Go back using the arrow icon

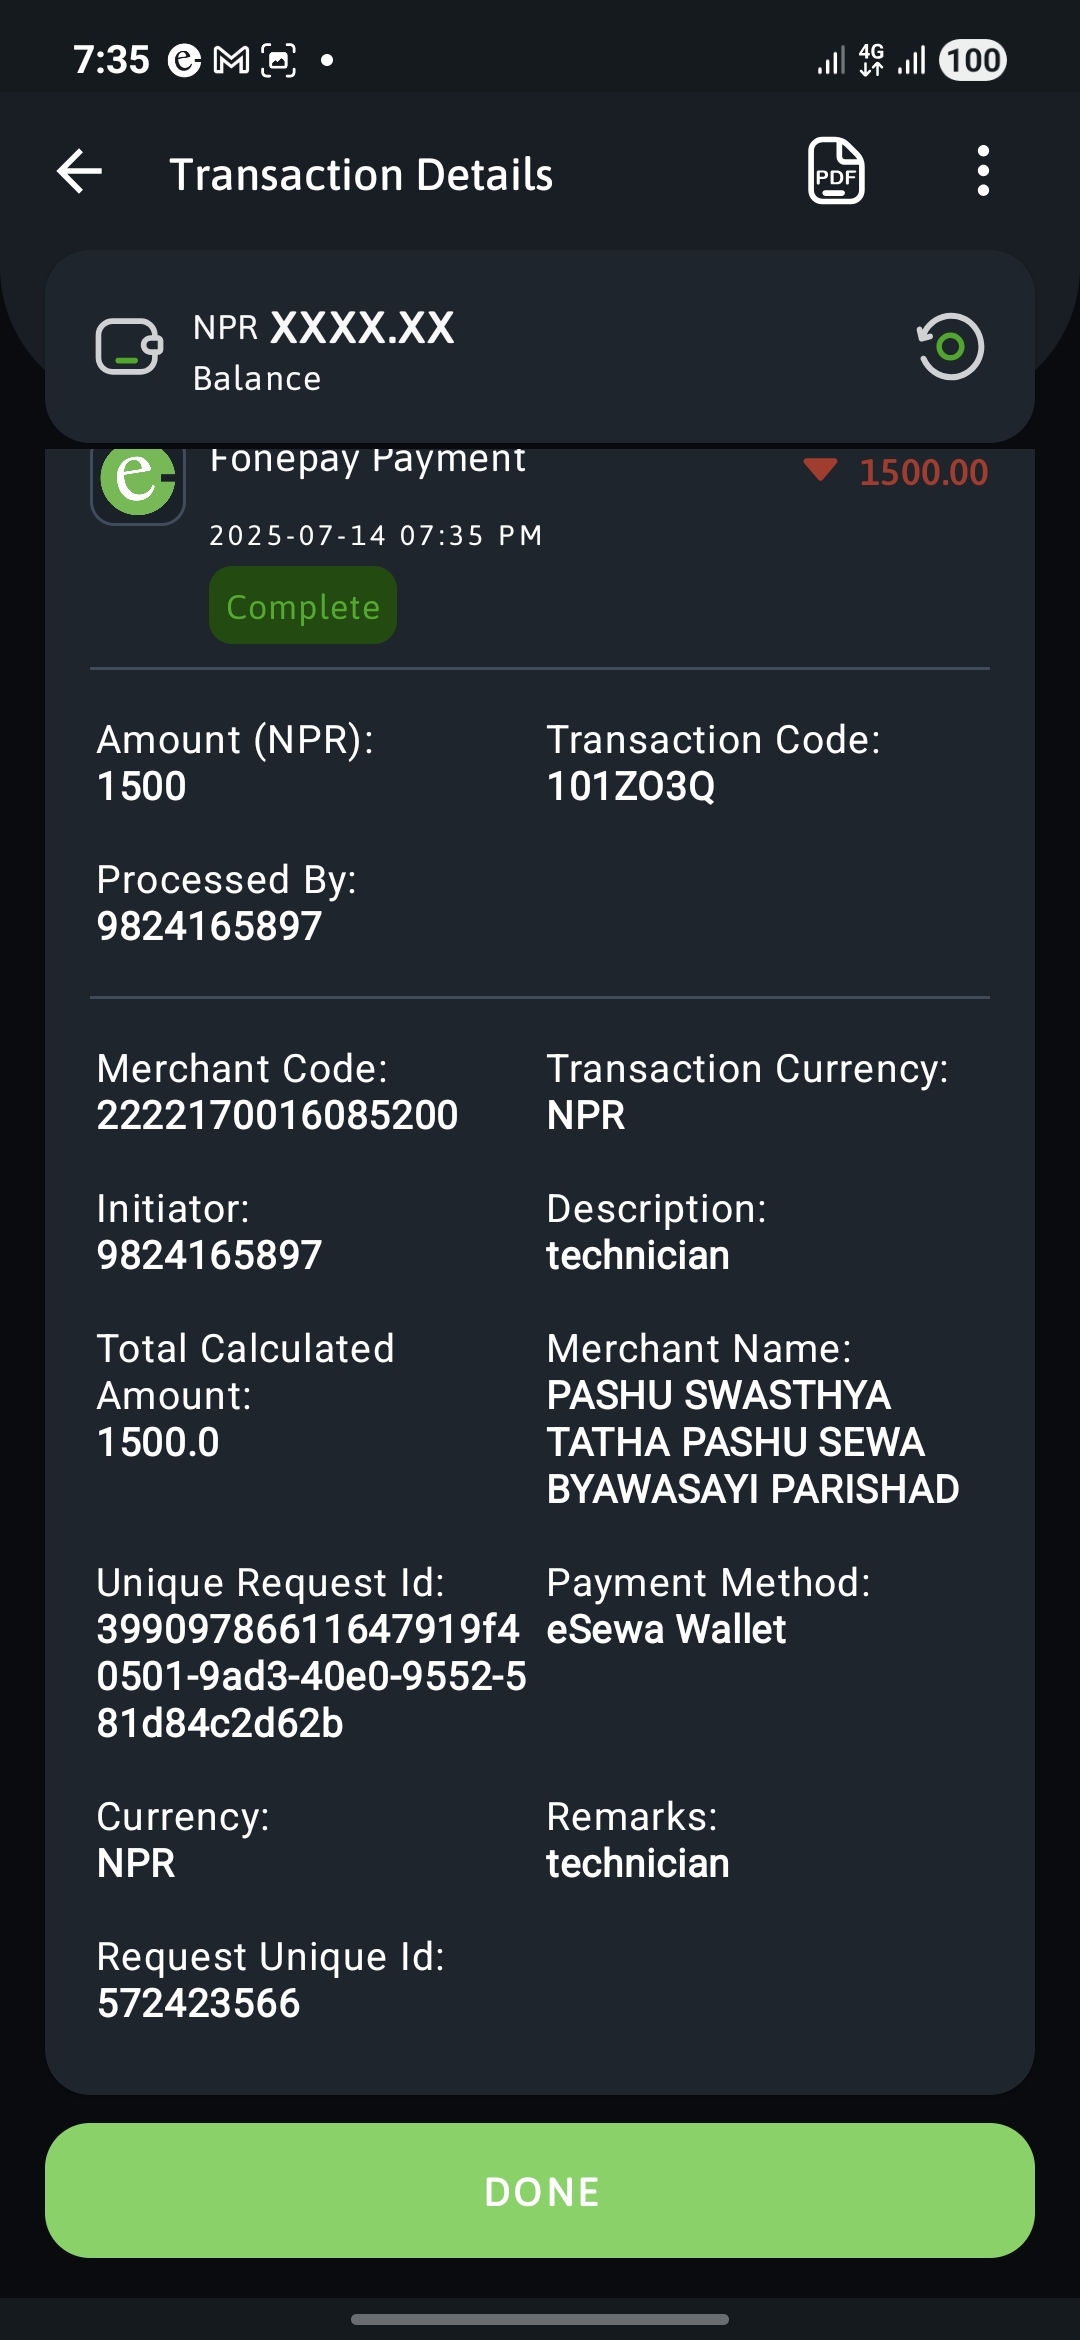[x=80, y=172]
